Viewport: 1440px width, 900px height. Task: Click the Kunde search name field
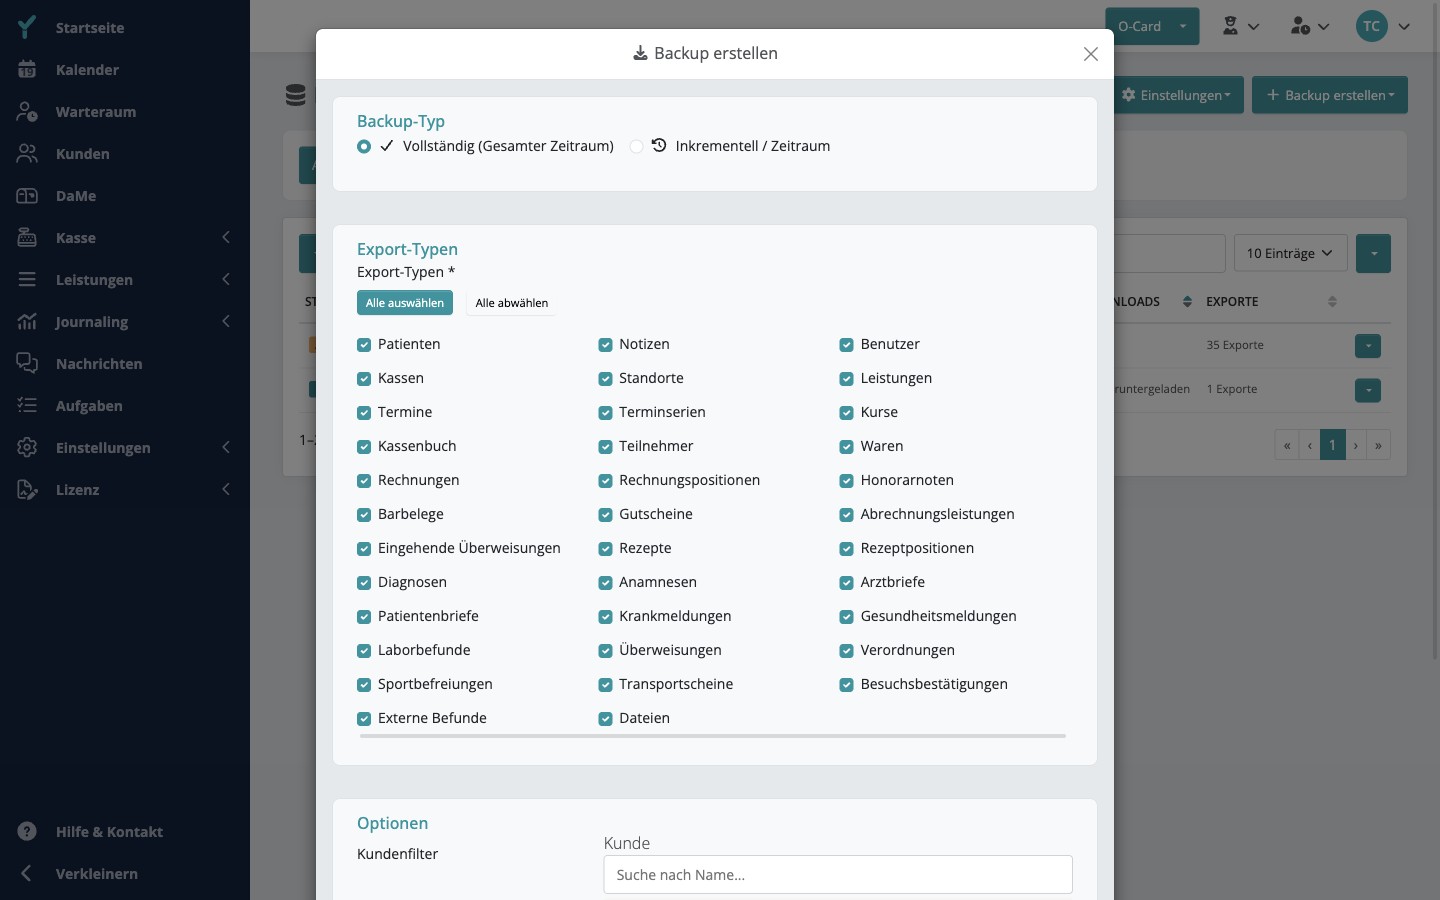(x=838, y=875)
